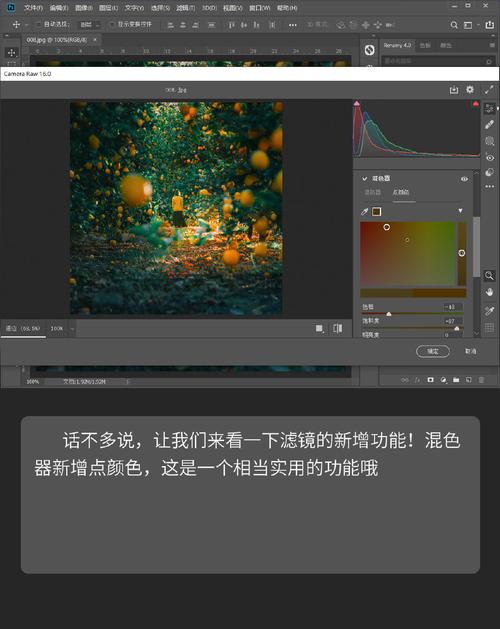The height and width of the screenshot is (629, 500).
Task: Pick the point color eyedropper
Action: point(364,211)
